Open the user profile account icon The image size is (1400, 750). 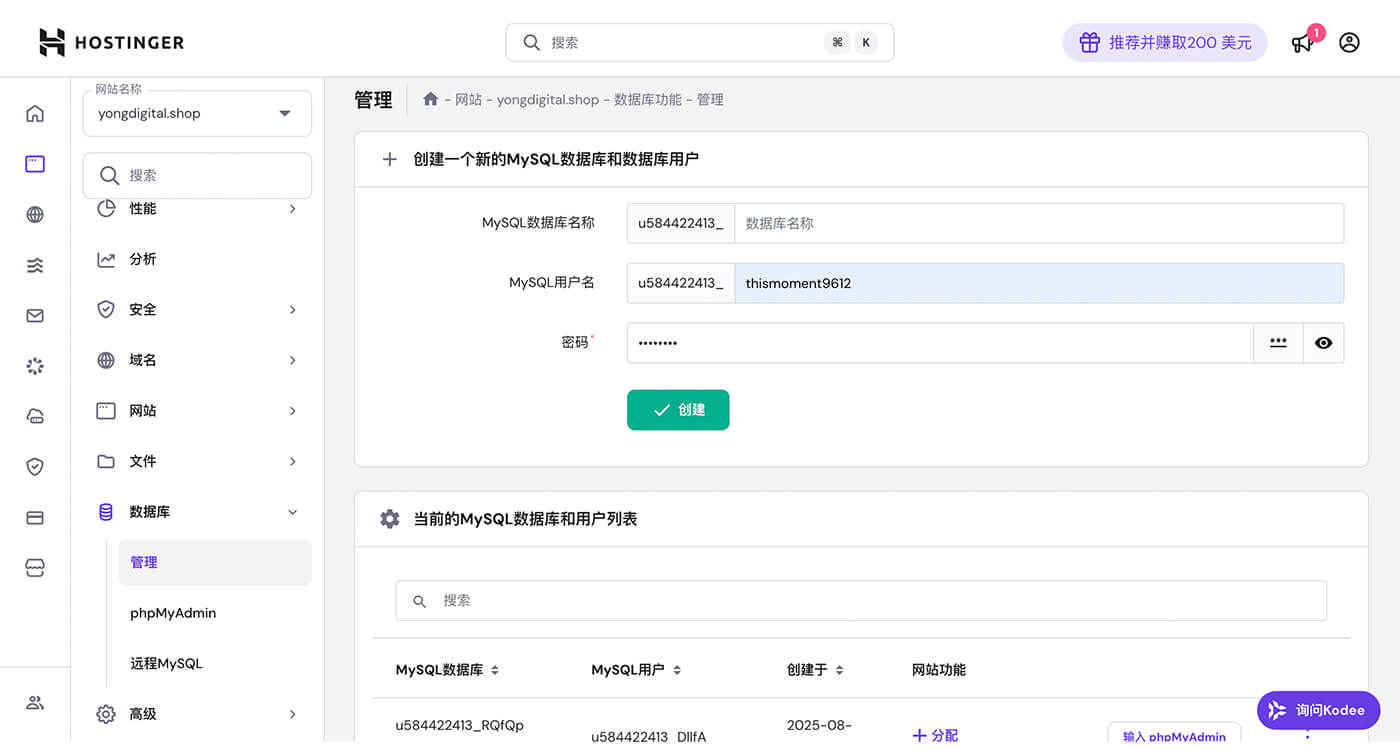click(x=1349, y=42)
